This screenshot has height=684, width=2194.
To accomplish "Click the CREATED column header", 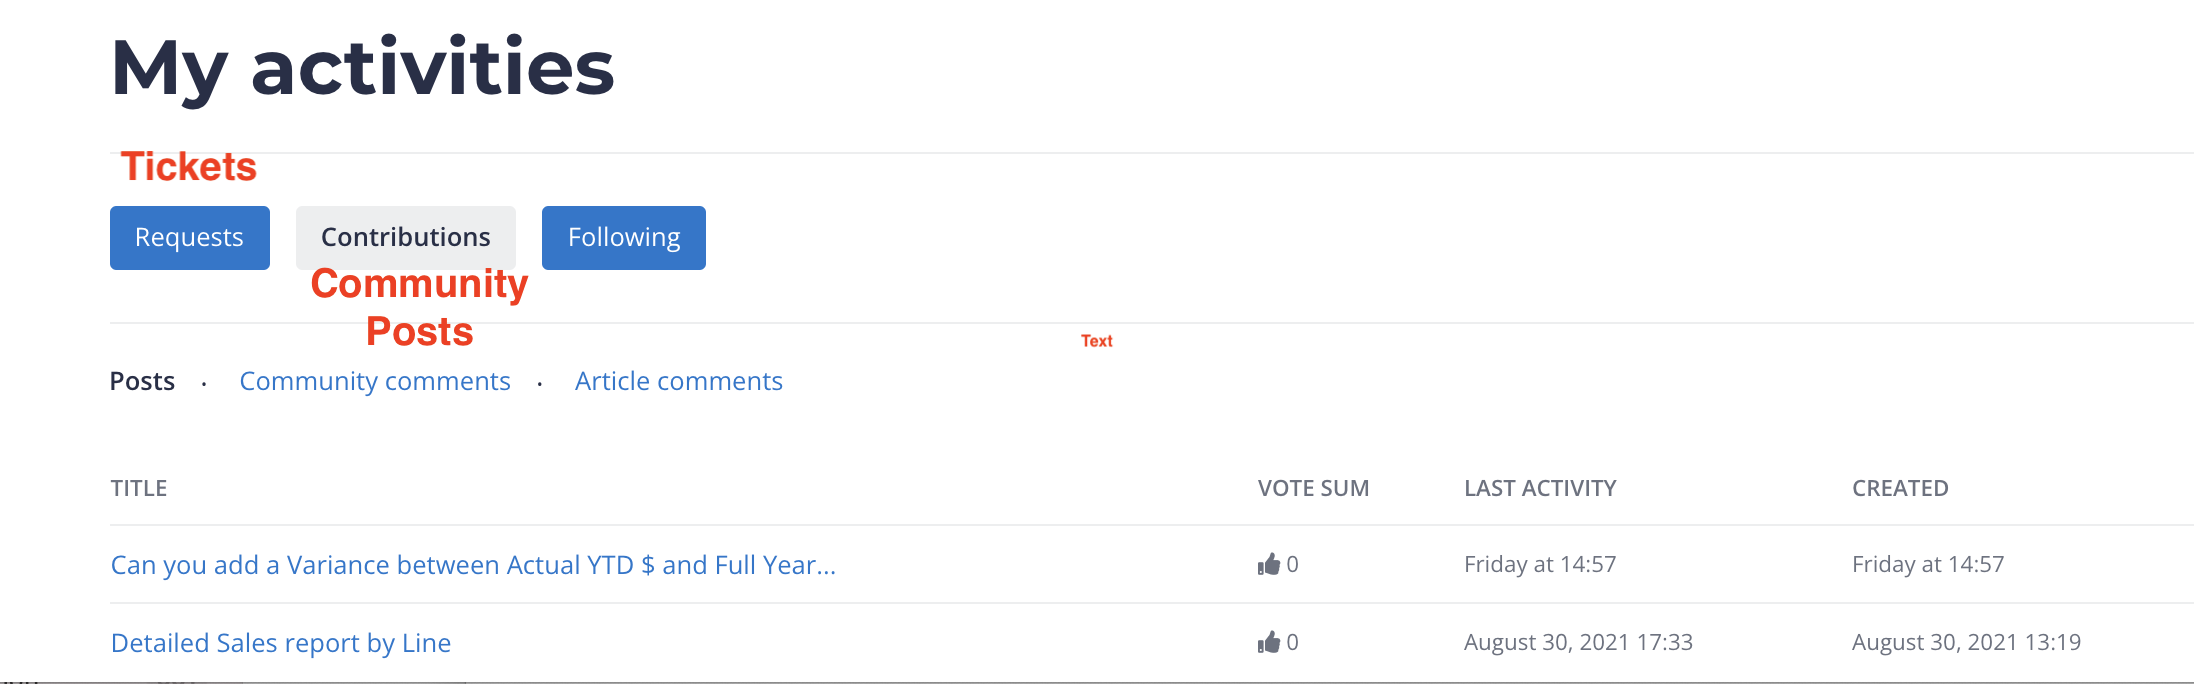I will [x=1900, y=488].
